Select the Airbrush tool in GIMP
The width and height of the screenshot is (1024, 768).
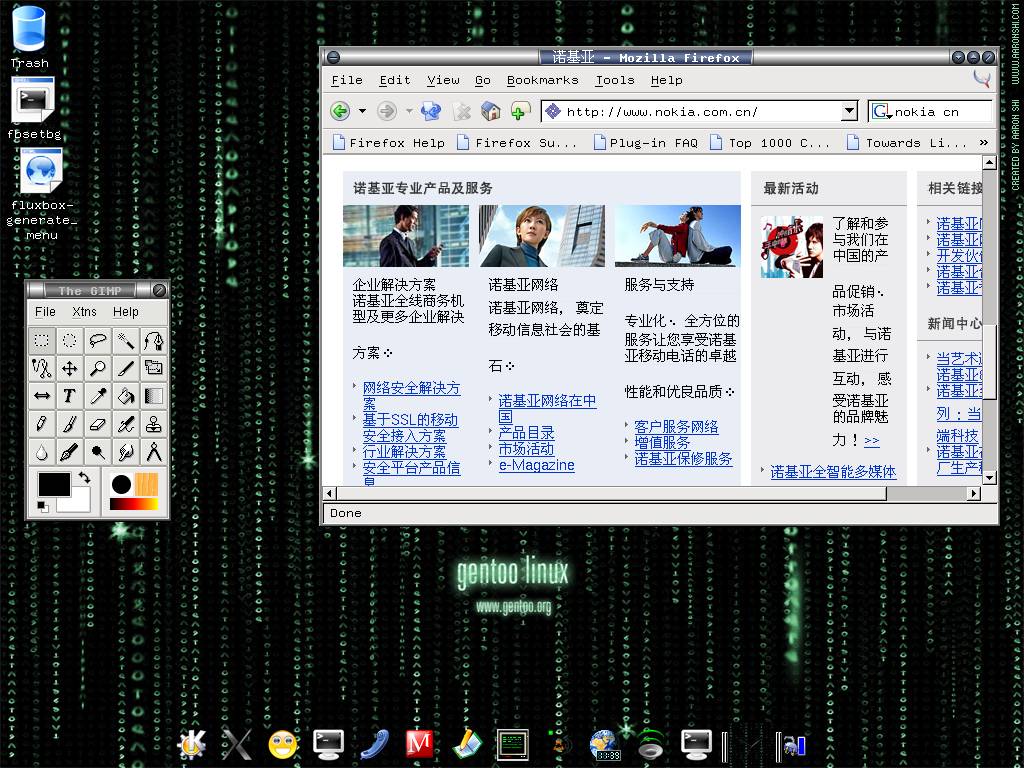click(x=126, y=424)
